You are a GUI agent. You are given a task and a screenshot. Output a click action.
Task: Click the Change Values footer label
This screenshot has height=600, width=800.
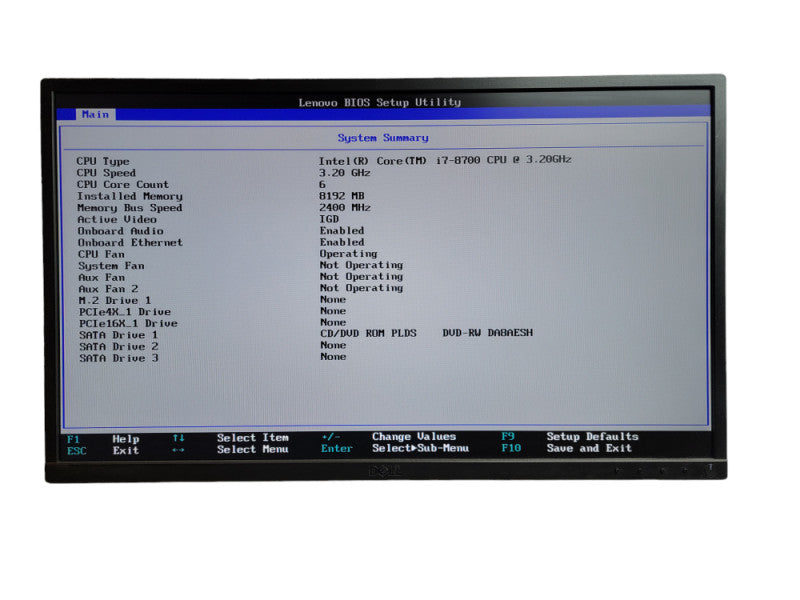(x=414, y=437)
